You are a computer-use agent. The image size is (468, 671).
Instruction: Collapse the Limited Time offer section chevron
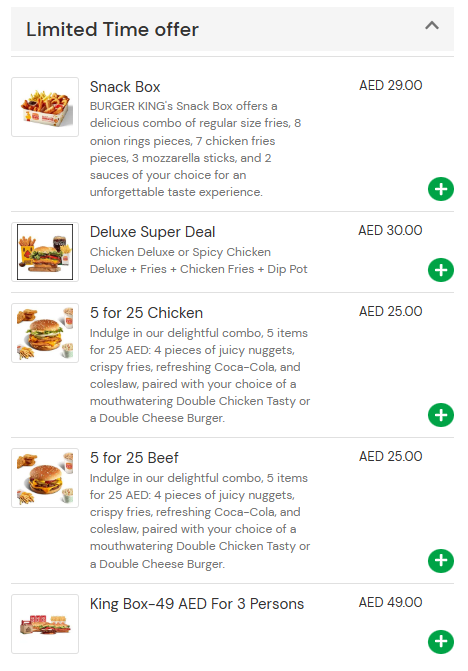tap(432, 26)
